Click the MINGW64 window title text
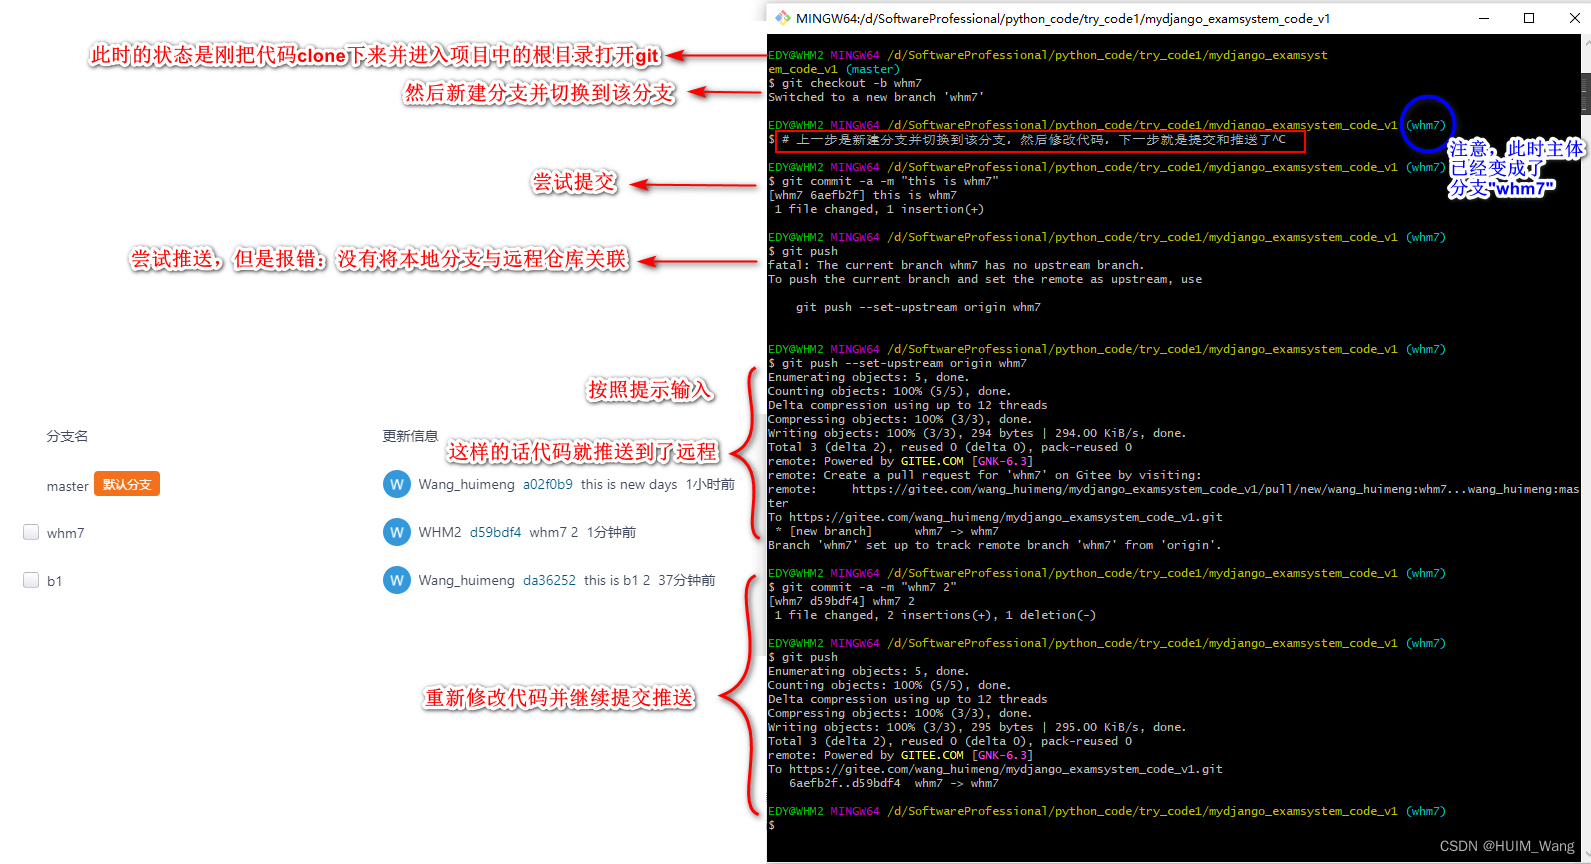Image resolution: width=1591 pixels, height=864 pixels. [x=1063, y=18]
